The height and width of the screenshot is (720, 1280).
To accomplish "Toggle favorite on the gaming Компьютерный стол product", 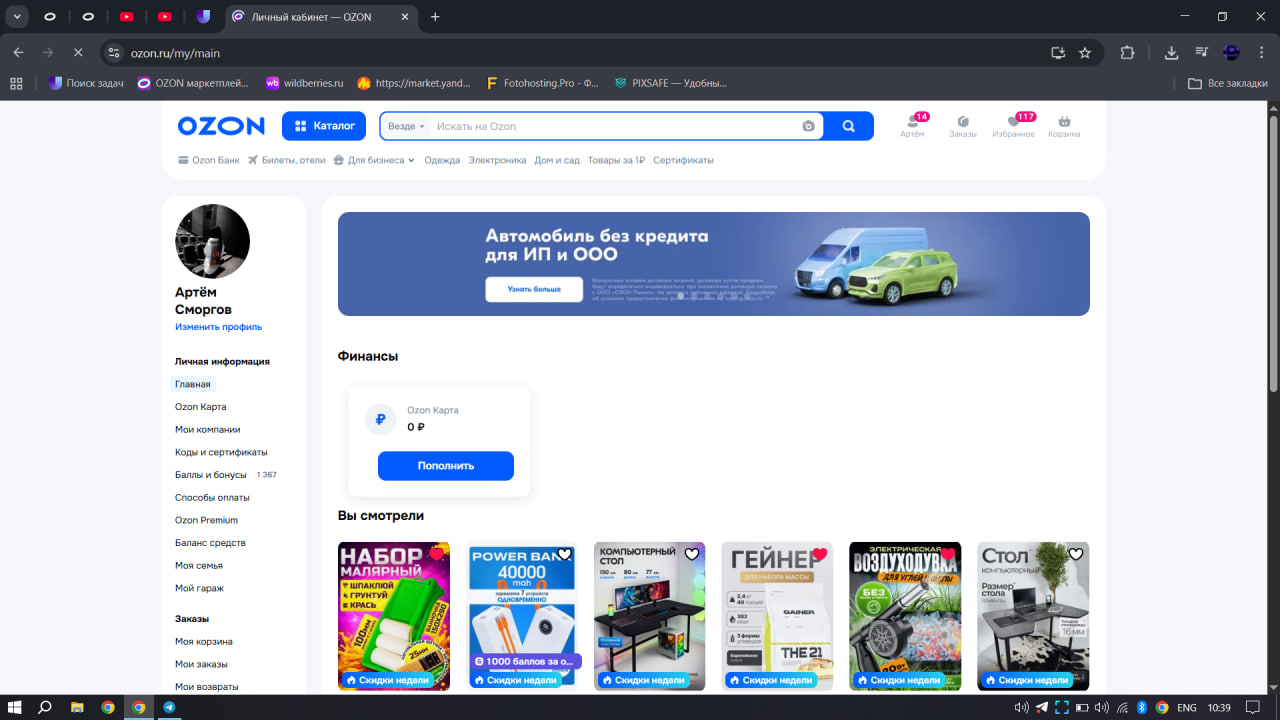I will [x=692, y=554].
